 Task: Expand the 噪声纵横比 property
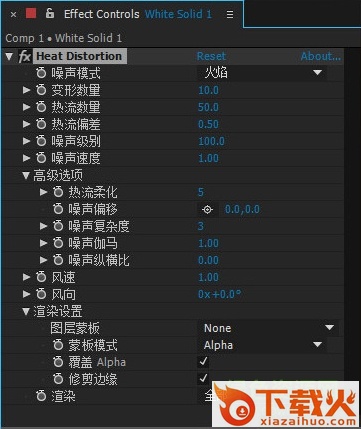coord(43,260)
